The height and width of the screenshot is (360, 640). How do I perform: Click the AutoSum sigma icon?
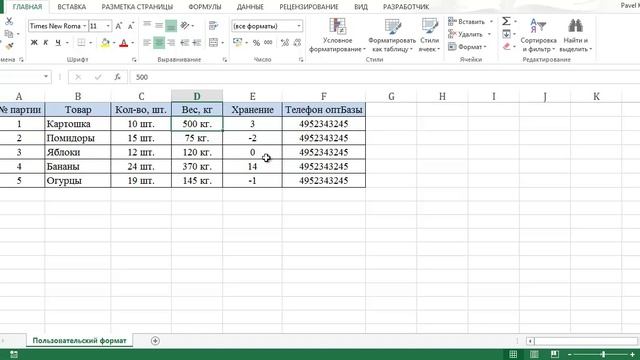click(506, 21)
